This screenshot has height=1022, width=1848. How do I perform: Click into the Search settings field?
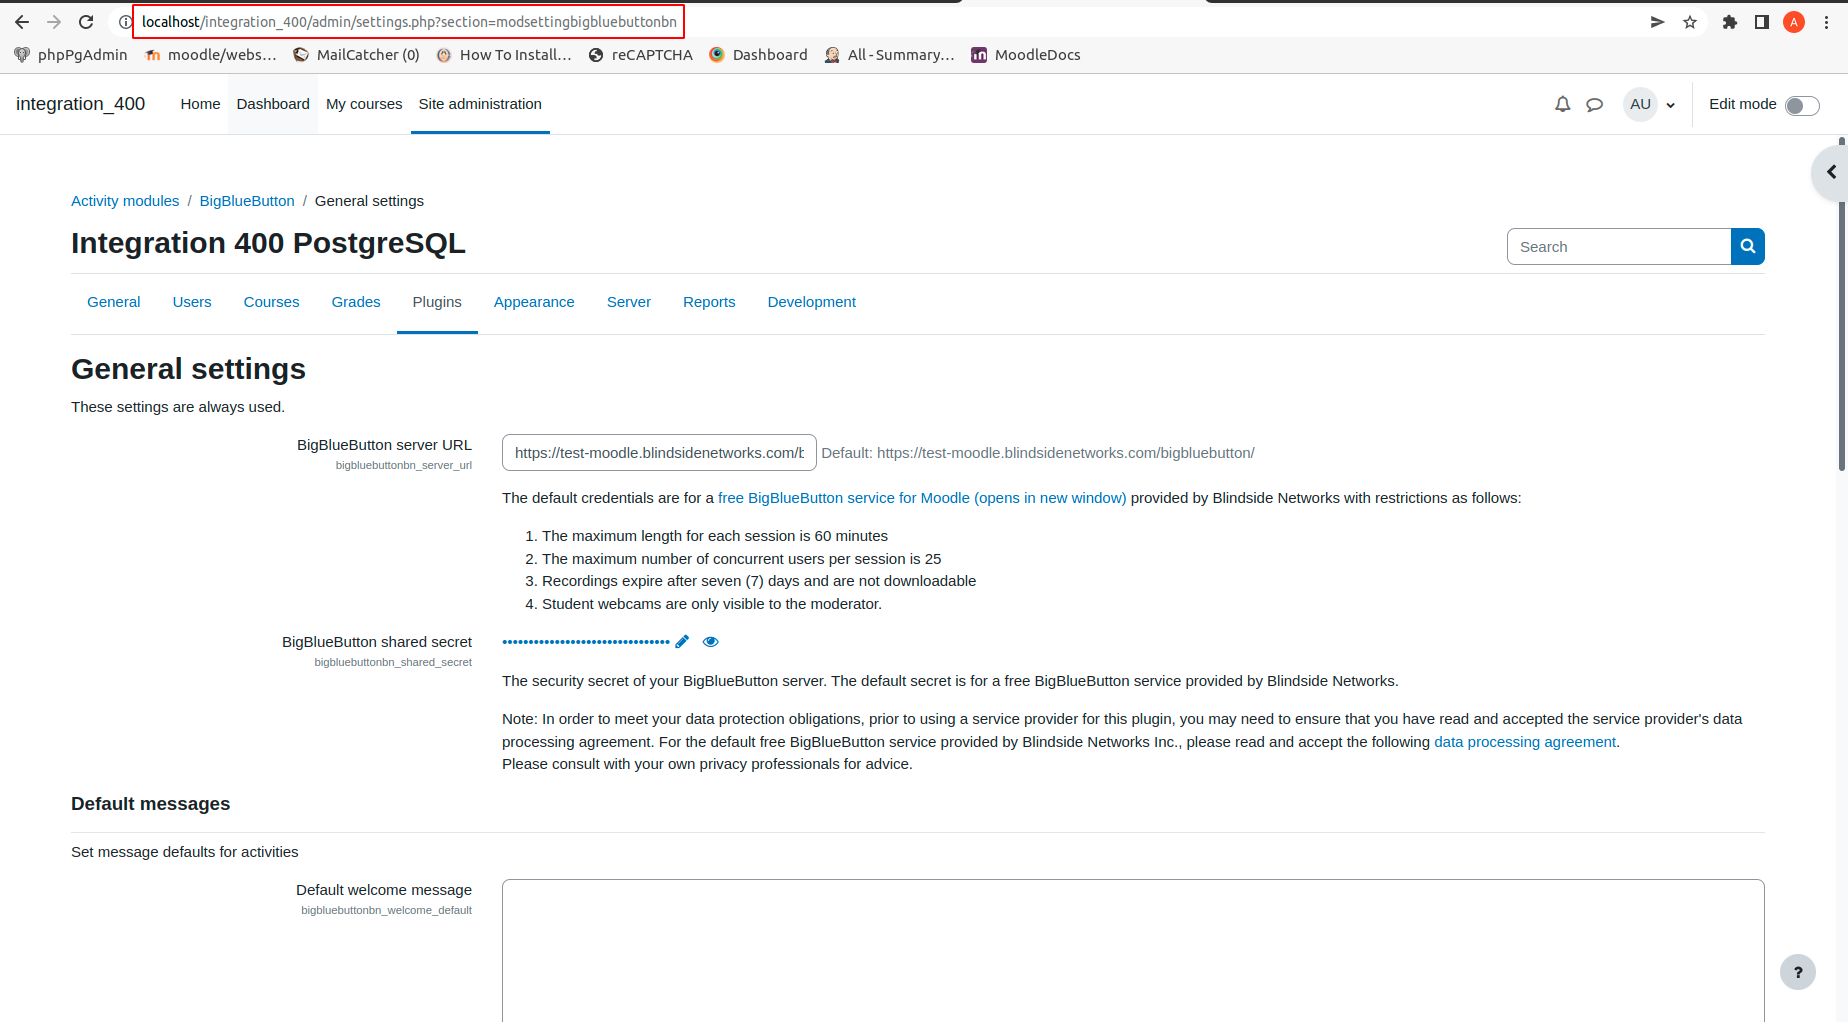[x=1619, y=247]
